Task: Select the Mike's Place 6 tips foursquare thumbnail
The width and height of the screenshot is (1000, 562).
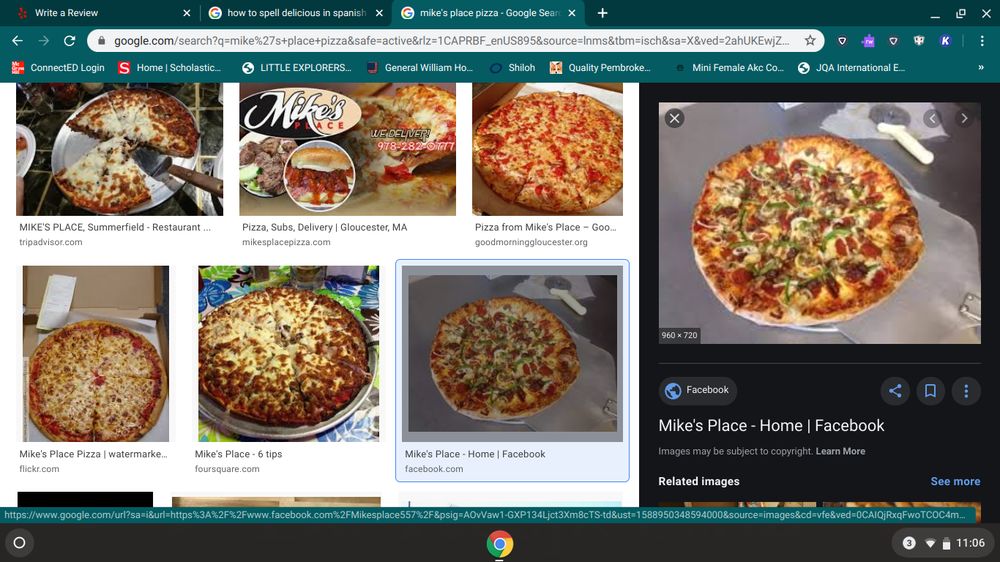Action: [288, 353]
